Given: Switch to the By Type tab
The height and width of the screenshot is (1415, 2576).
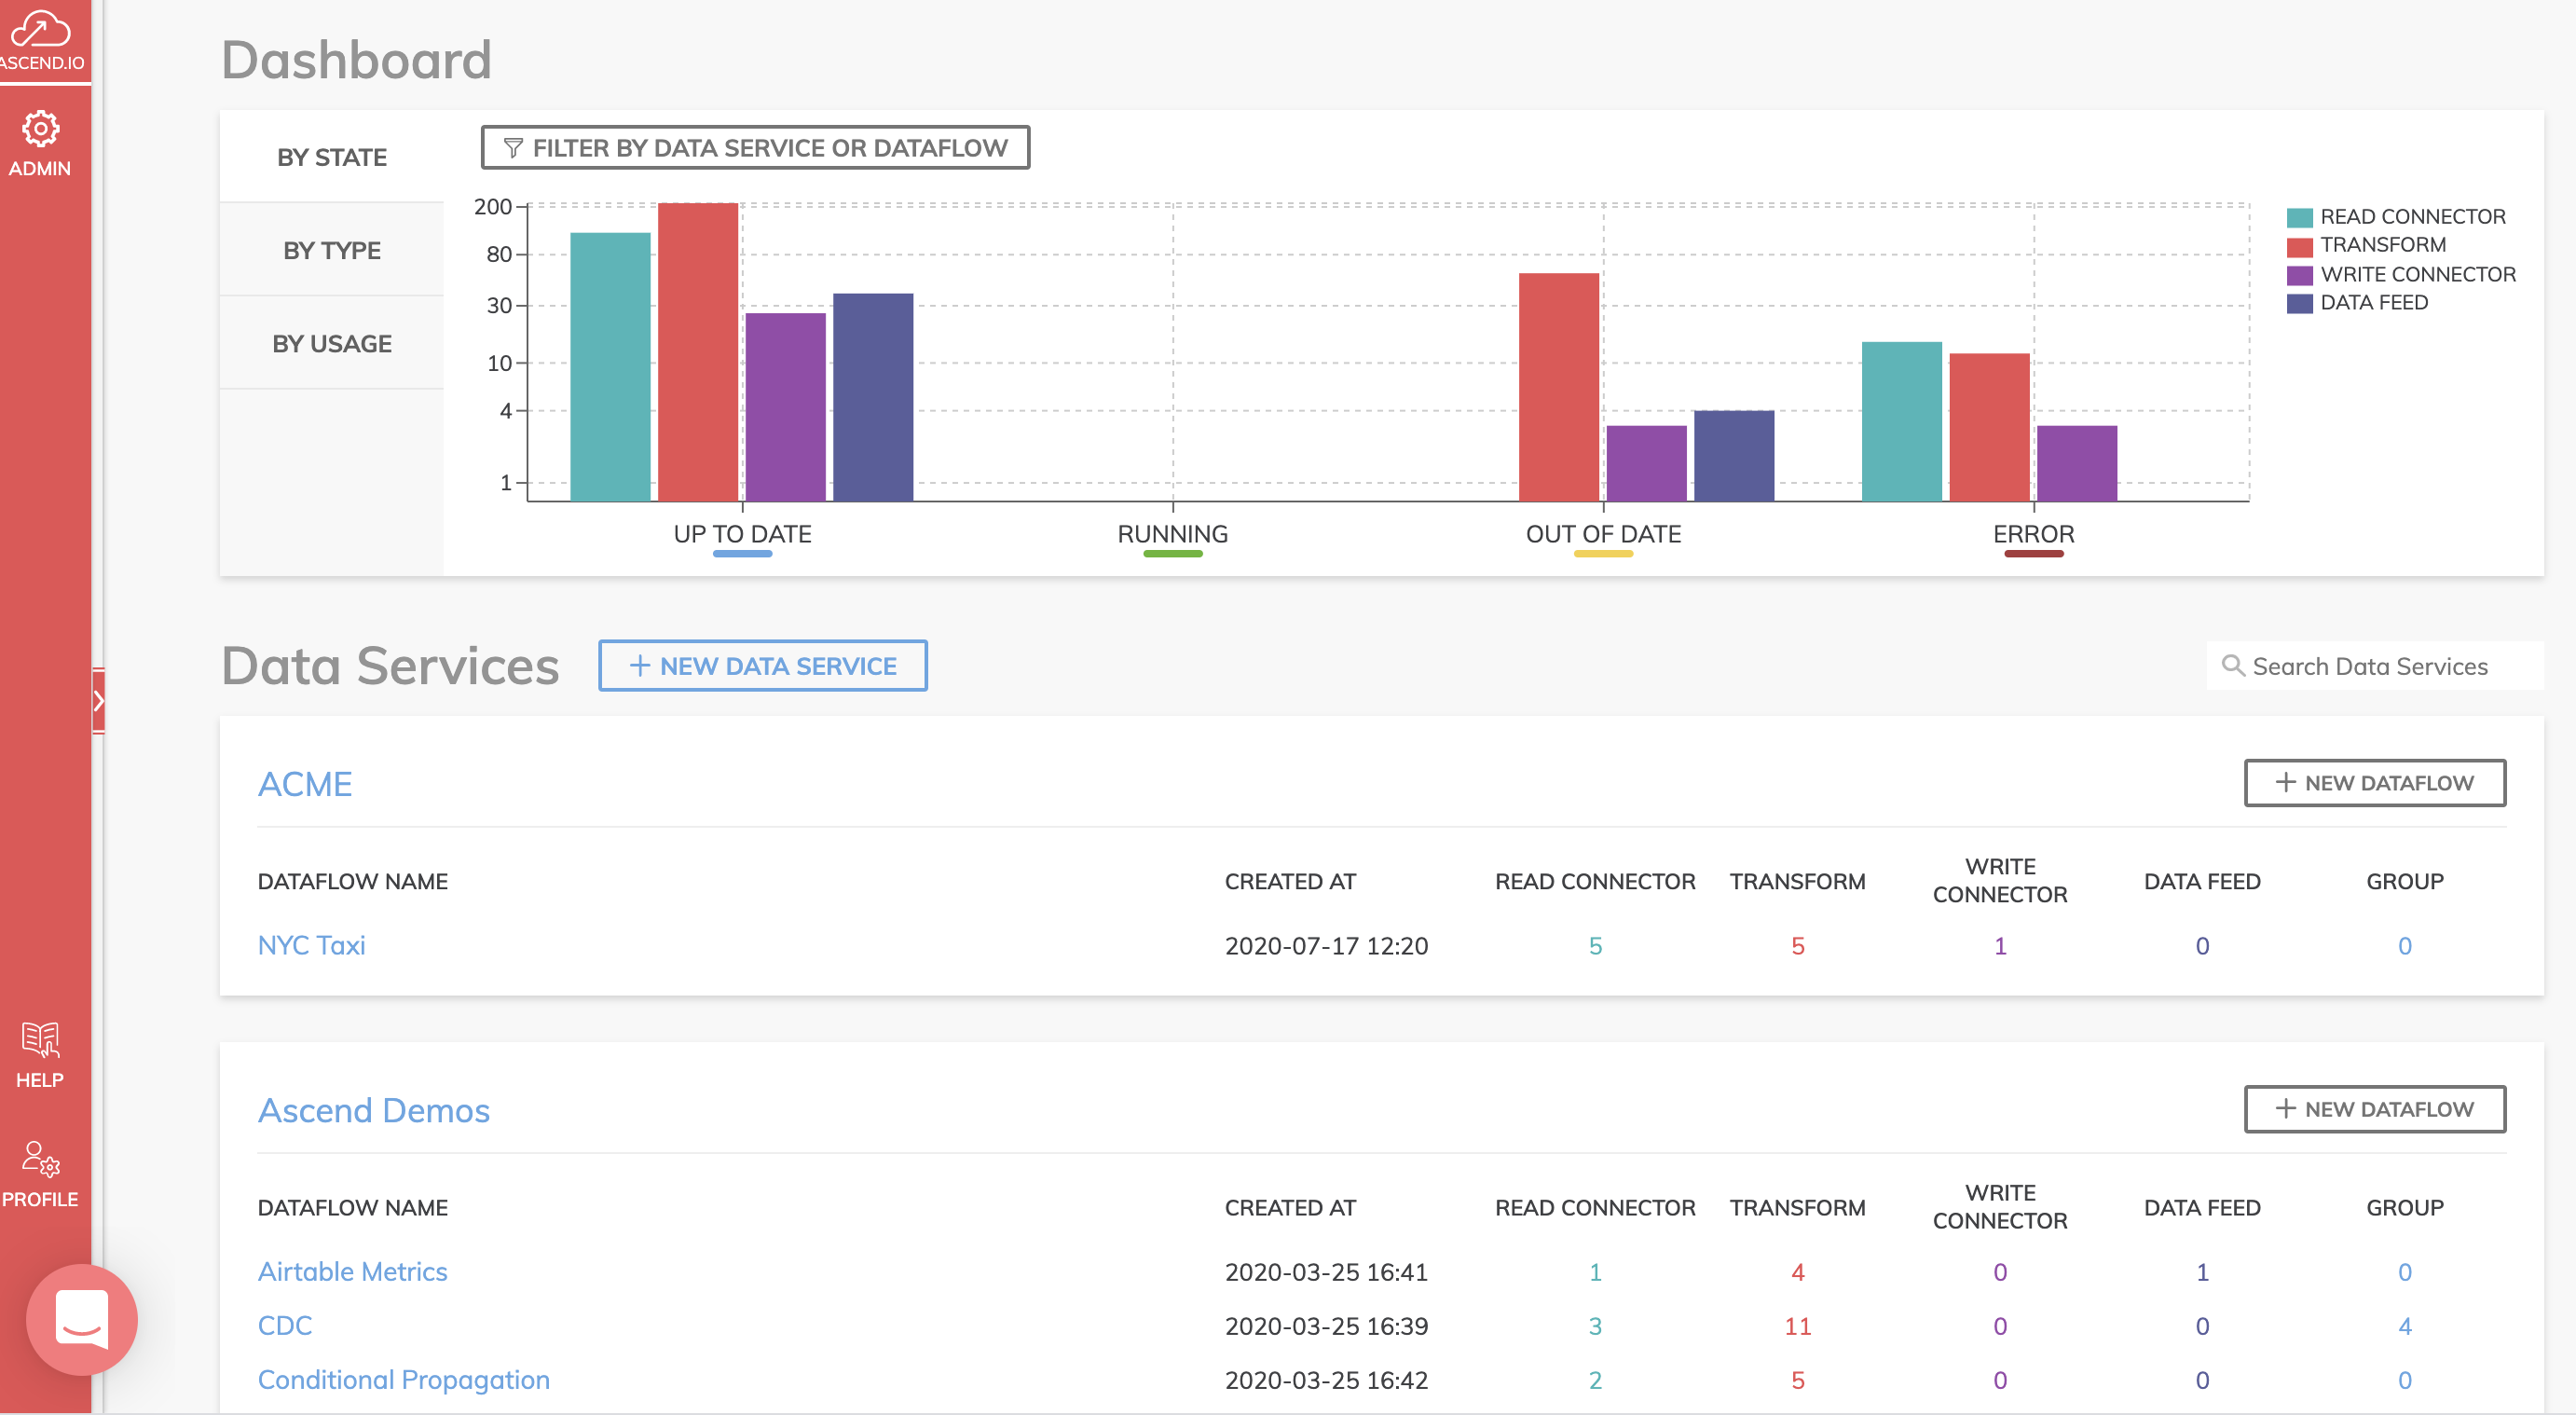Looking at the screenshot, I should tap(332, 250).
